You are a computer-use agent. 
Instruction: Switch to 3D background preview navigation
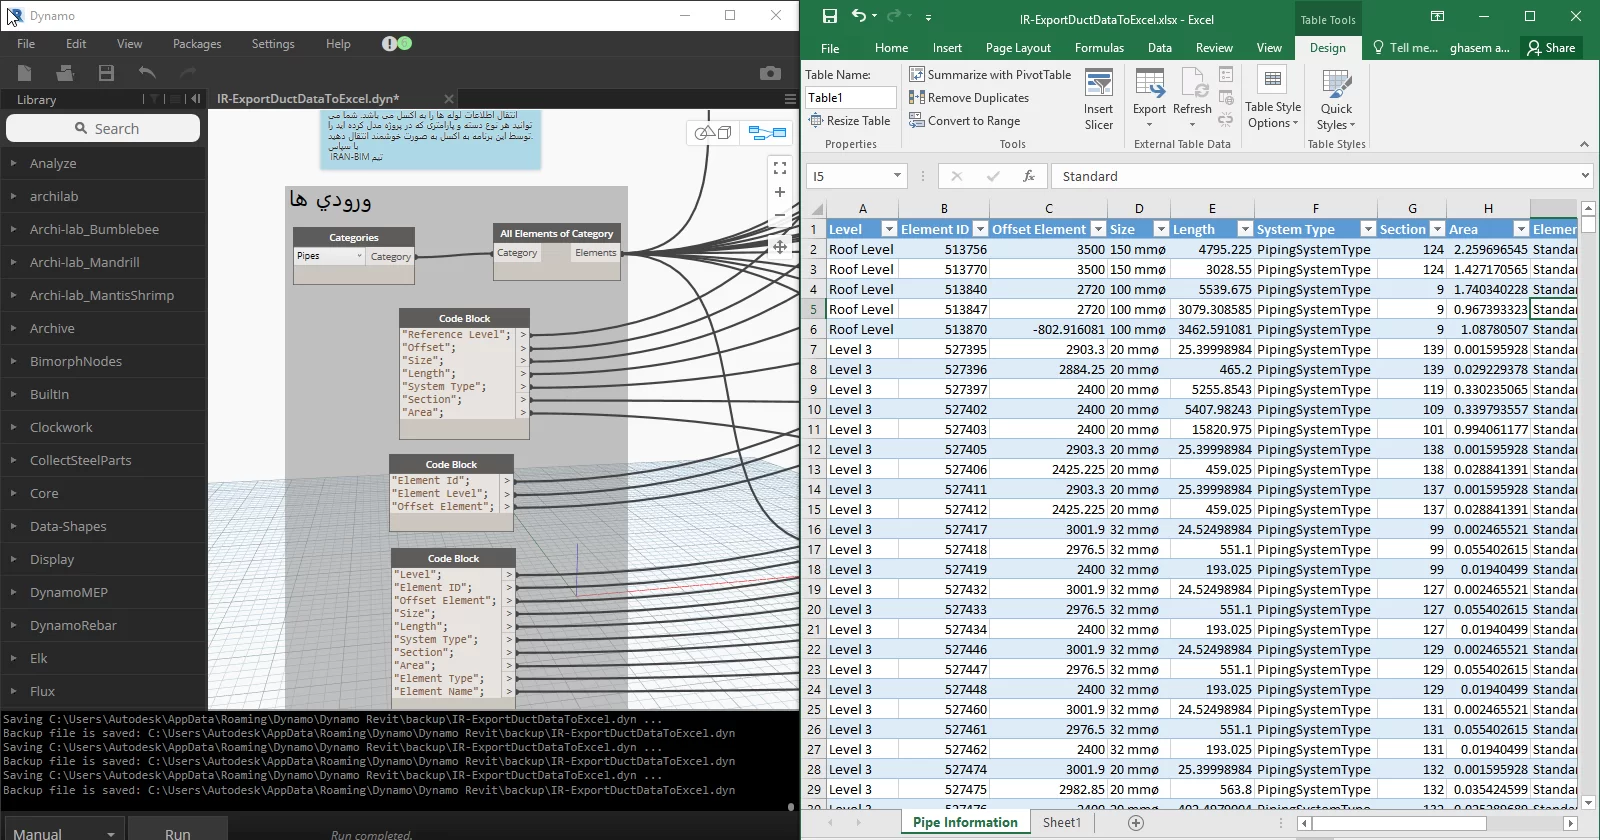click(713, 133)
